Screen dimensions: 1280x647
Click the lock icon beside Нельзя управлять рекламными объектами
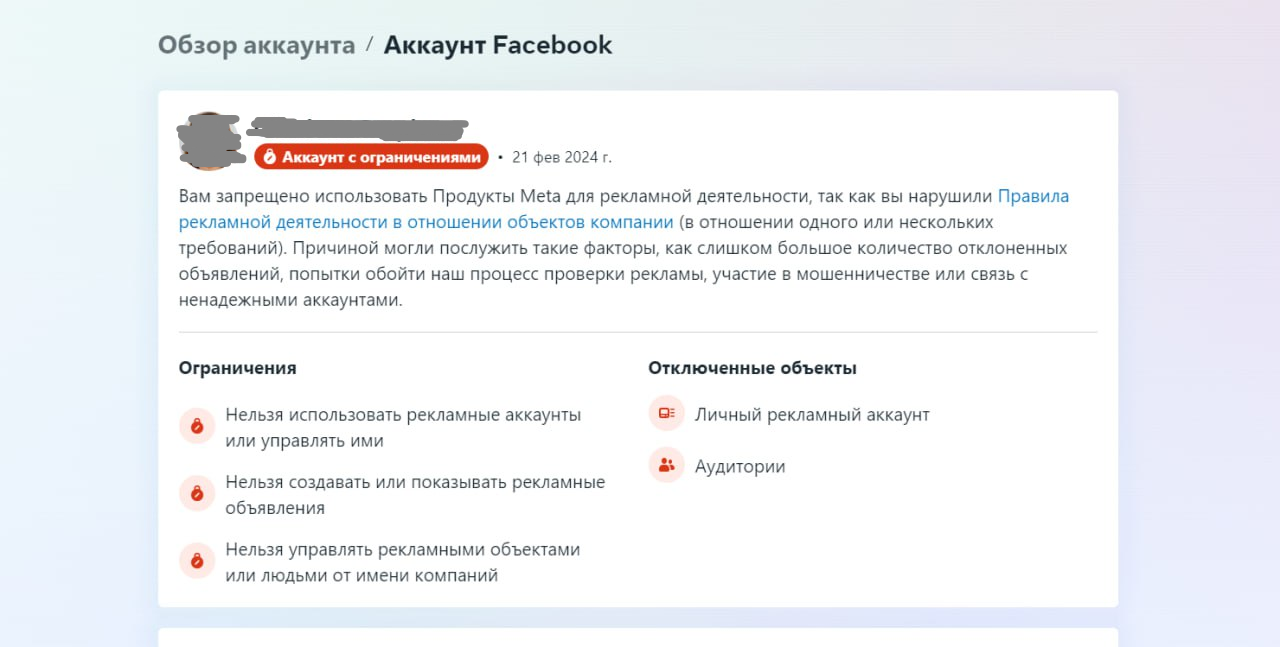click(197, 561)
